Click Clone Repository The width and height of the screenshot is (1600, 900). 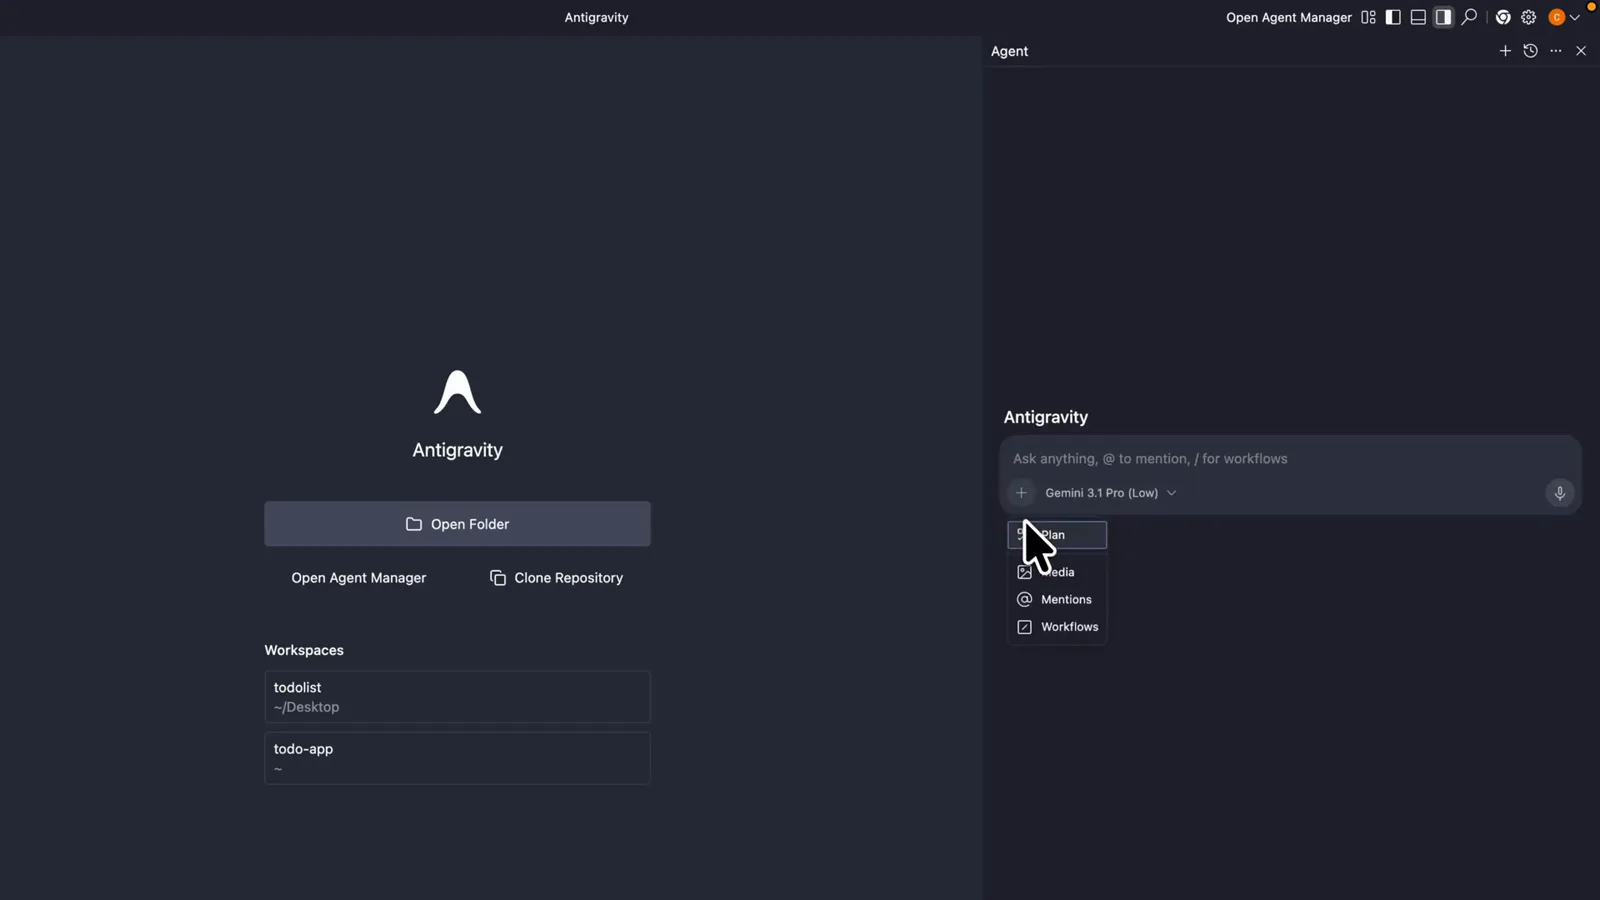(x=556, y=578)
